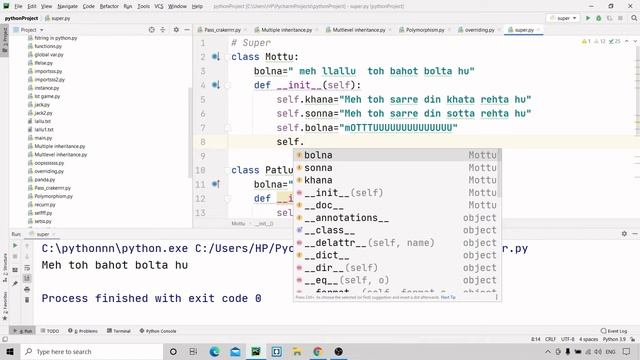Click print icon in Run panel
The height and width of the screenshot is (360, 640).
point(27,289)
